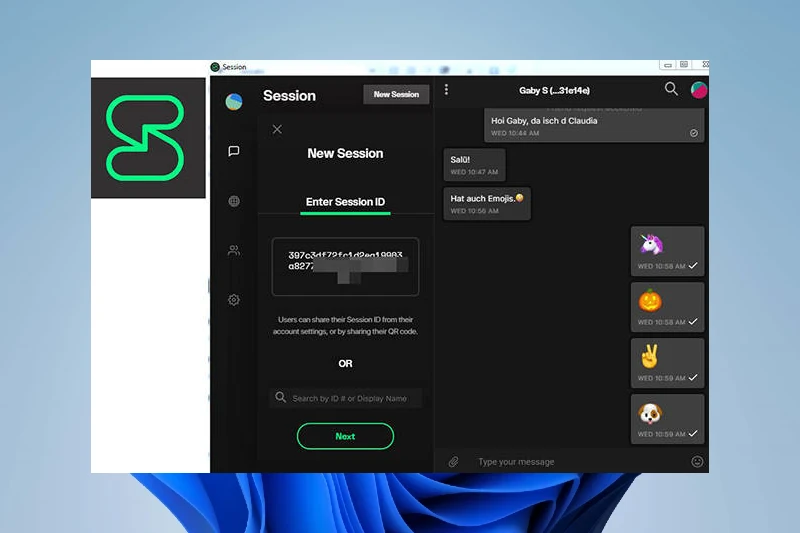
Task: Click the sent checkmark on the pumpkin message
Action: tap(693, 322)
